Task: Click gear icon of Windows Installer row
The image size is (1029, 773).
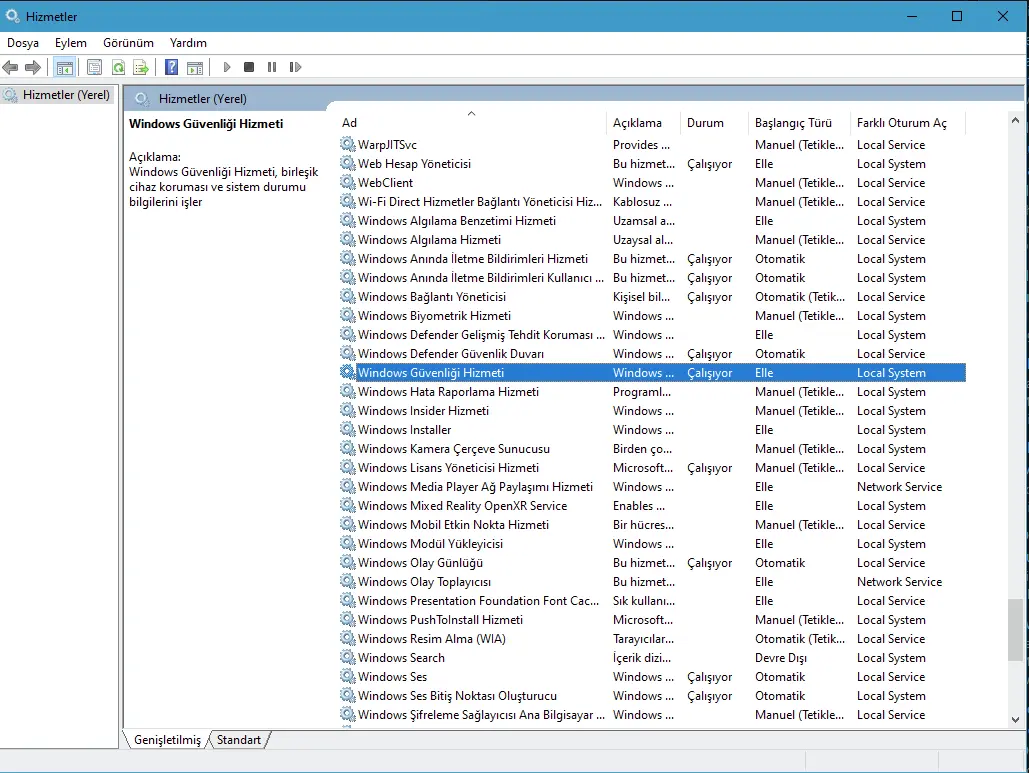Action: click(x=347, y=429)
